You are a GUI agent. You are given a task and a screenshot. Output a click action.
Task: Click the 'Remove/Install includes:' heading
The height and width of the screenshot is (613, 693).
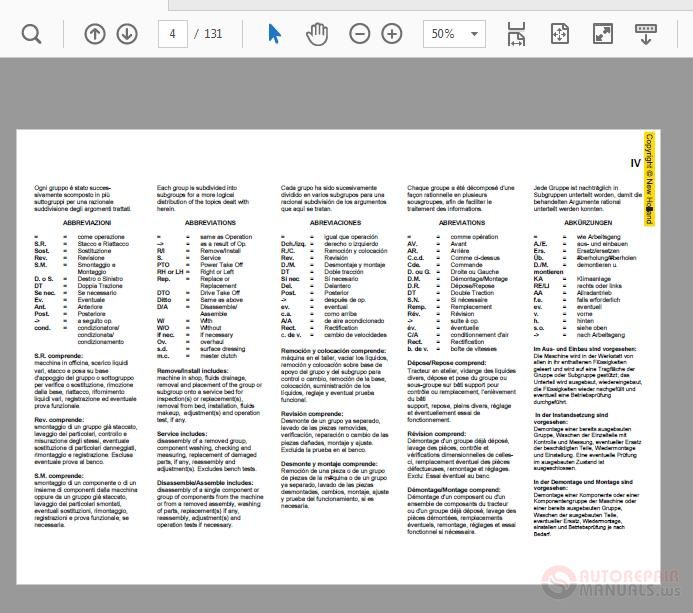click(x=193, y=371)
